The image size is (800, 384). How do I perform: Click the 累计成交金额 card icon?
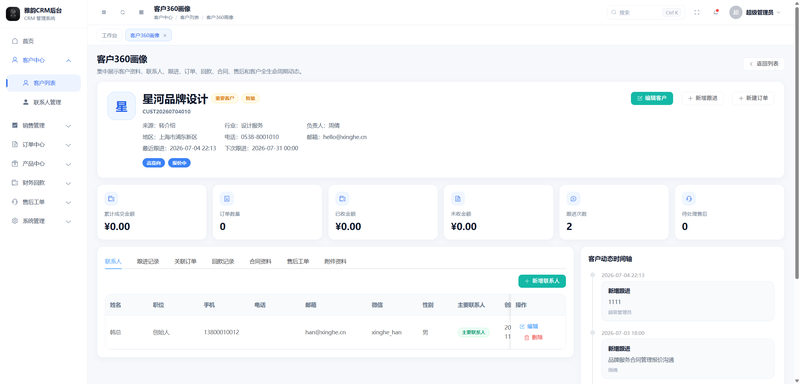pyautogui.click(x=111, y=198)
